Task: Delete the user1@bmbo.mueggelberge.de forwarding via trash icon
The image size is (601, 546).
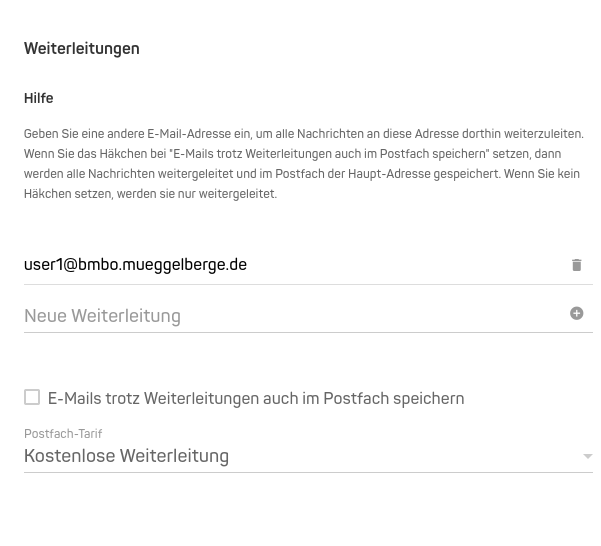Action: coord(576,265)
